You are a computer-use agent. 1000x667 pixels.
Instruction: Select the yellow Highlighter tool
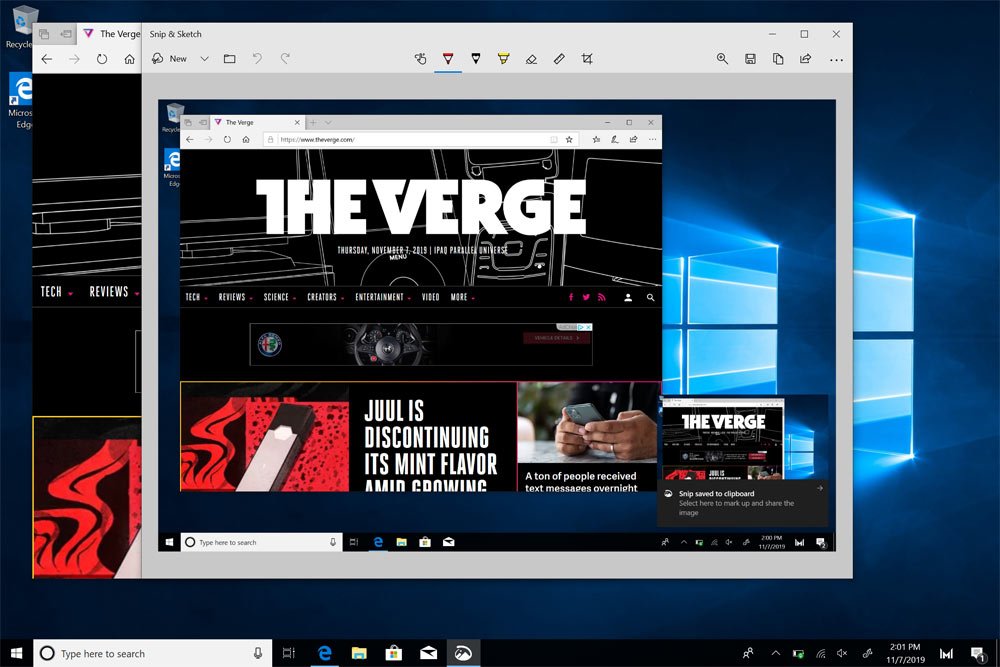point(503,59)
